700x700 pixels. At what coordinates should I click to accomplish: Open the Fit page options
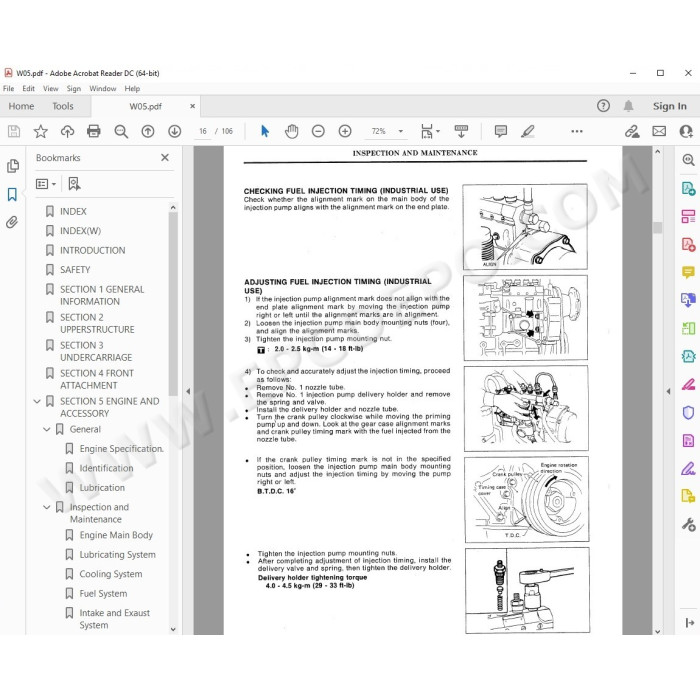point(430,131)
